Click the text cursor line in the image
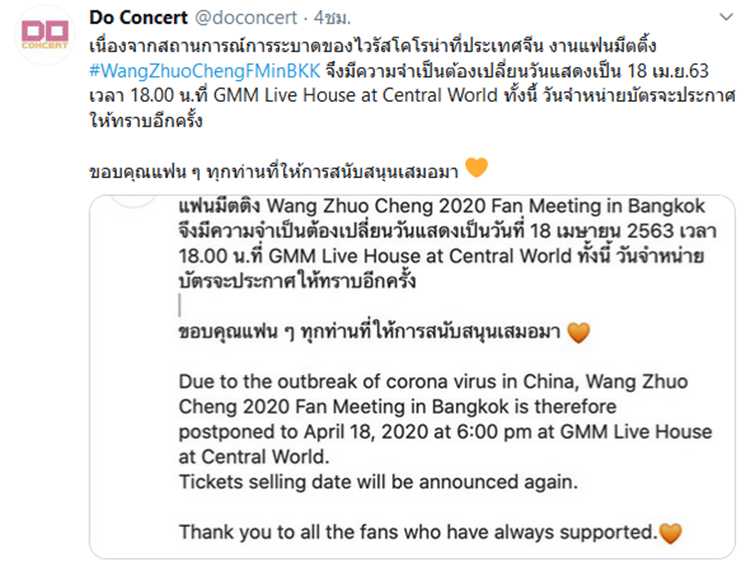 (x=179, y=306)
